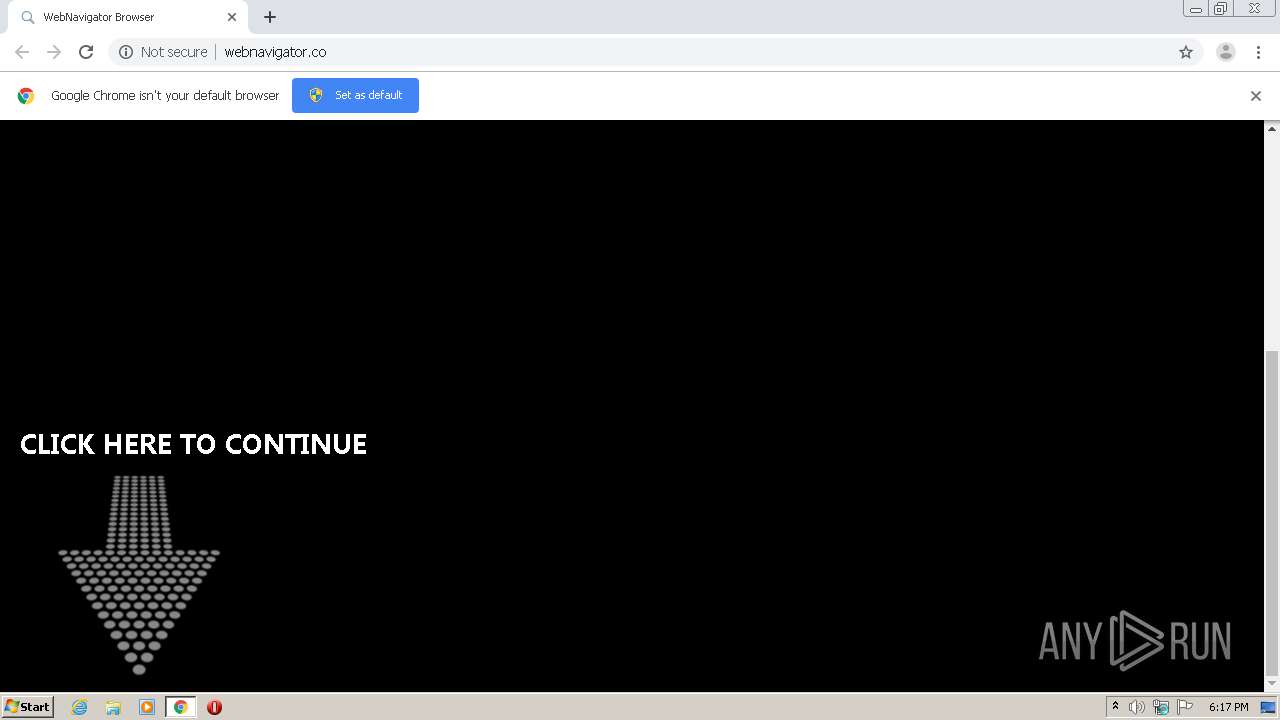Restore down the Chrome window
Screen dimensions: 1280x720
pos(1221,9)
